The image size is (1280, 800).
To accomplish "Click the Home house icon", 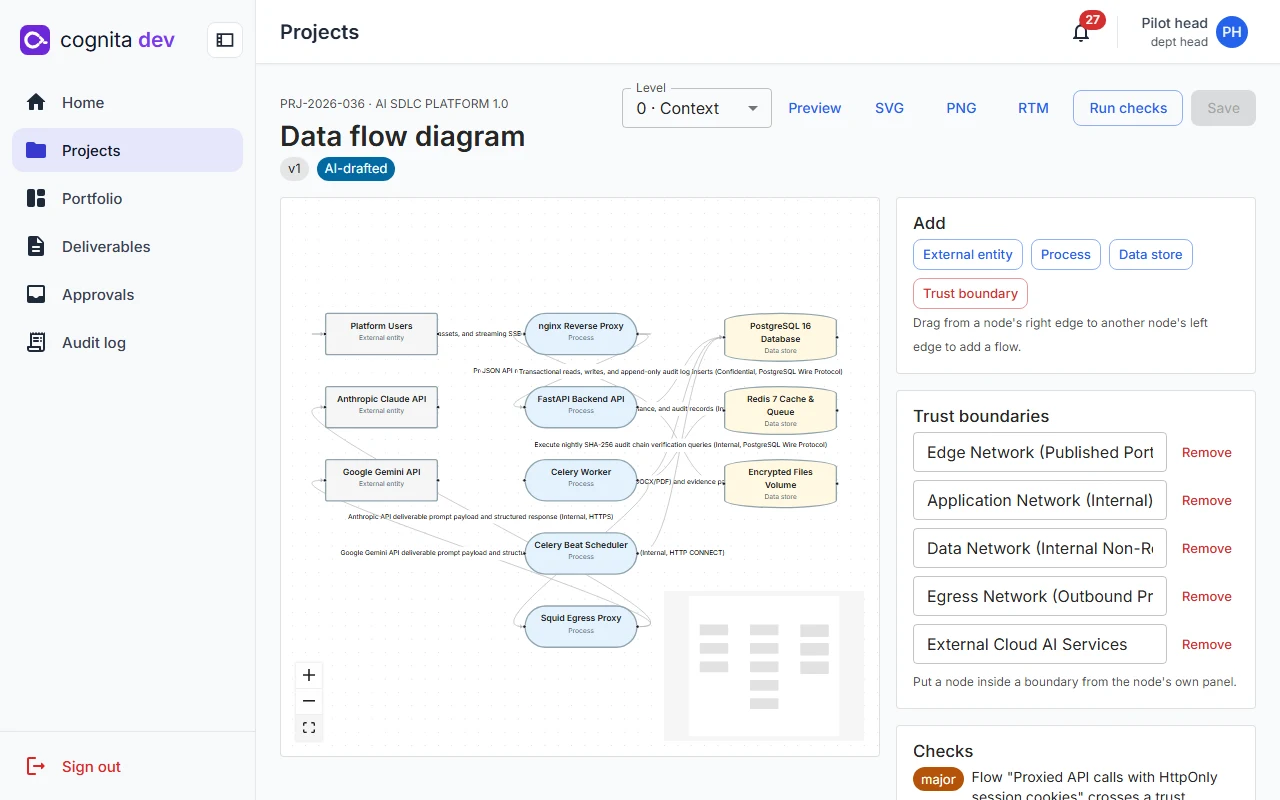I will (36, 102).
